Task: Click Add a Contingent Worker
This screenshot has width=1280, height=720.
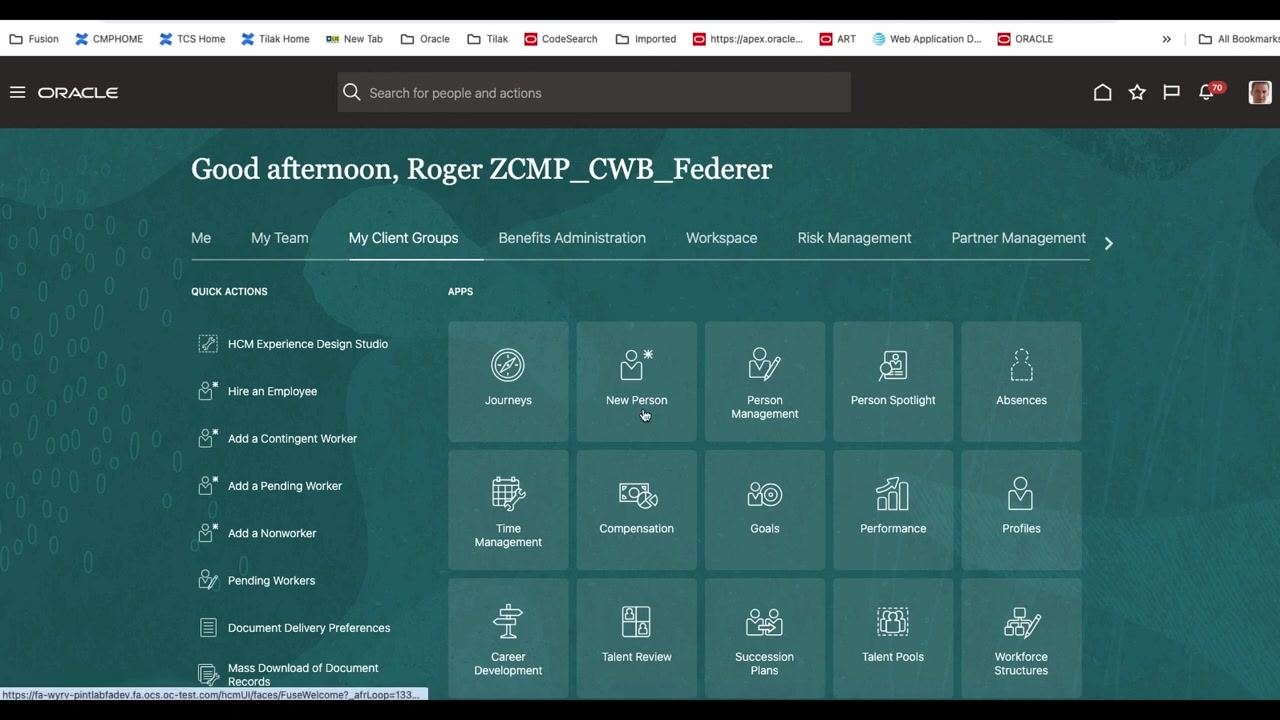Action: point(278,438)
